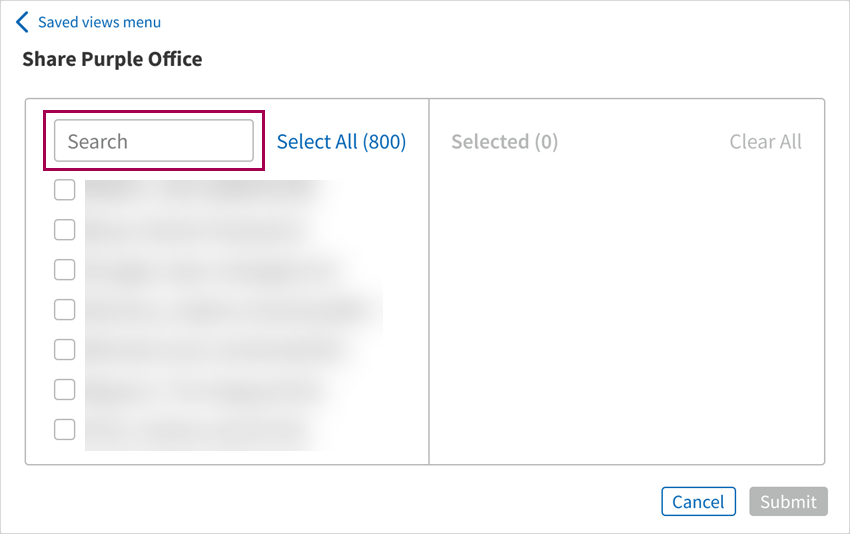Viewport: 850px width, 534px height.
Task: Open the Saved views menu link
Action: click(99, 22)
